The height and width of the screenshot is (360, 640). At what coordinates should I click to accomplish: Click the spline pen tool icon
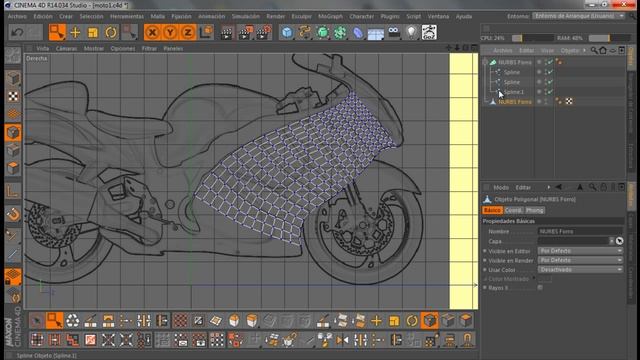coord(304,33)
